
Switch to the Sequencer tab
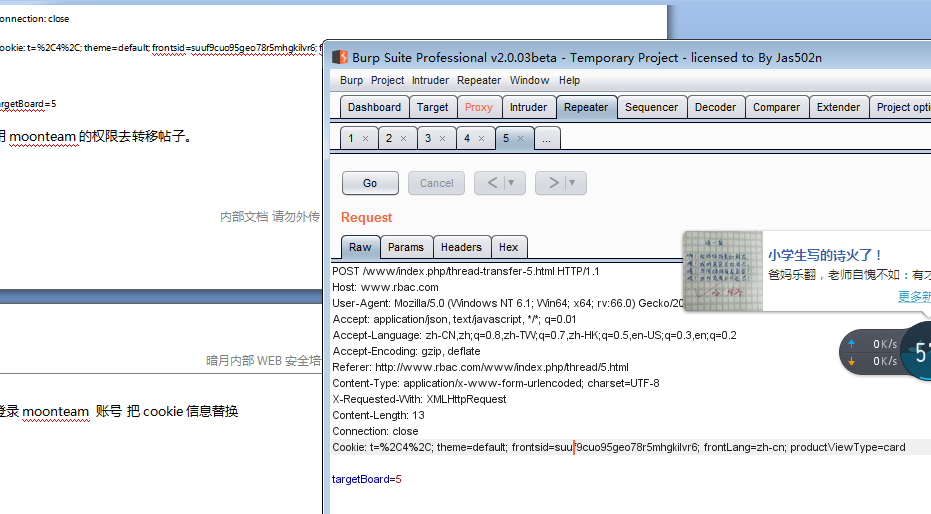tap(651, 107)
